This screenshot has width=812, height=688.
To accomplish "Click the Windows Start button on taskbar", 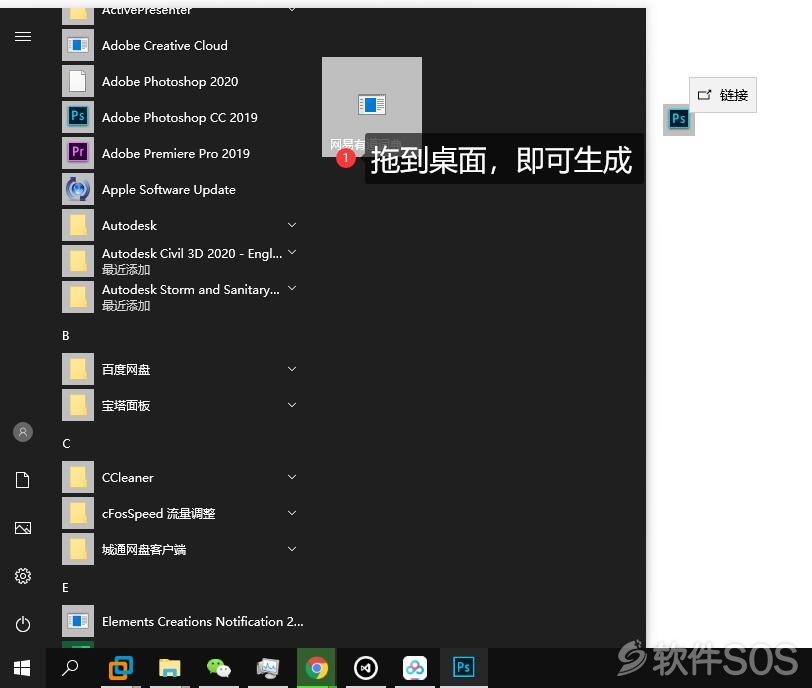I will 22,668.
